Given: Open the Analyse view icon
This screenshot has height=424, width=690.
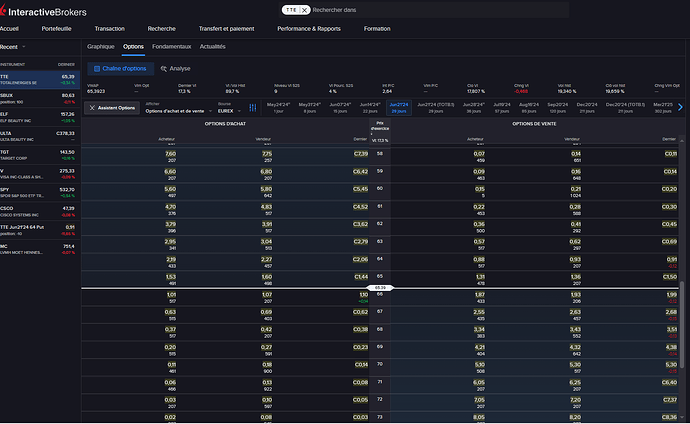Looking at the screenshot, I should pyautogui.click(x=163, y=68).
